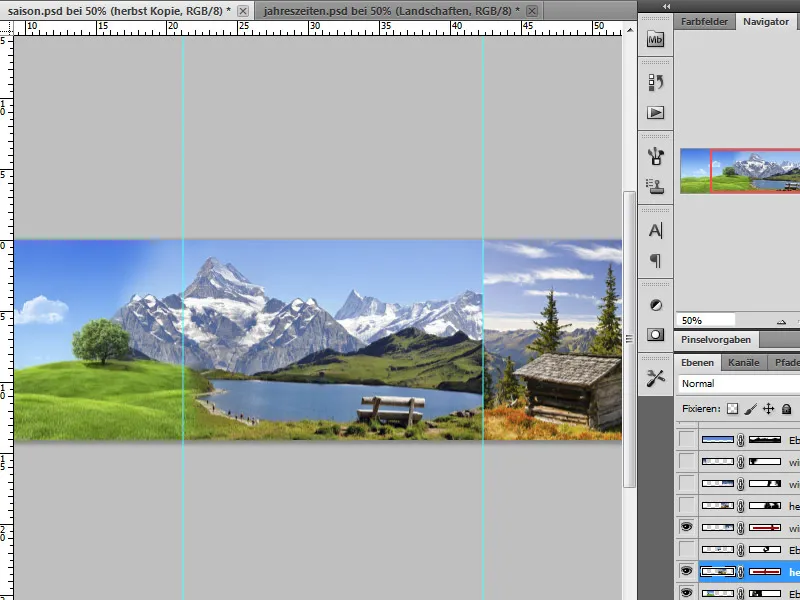Viewport: 800px width, 600px height.
Task: Hide the bottom partially visible layer
Action: click(x=687, y=593)
